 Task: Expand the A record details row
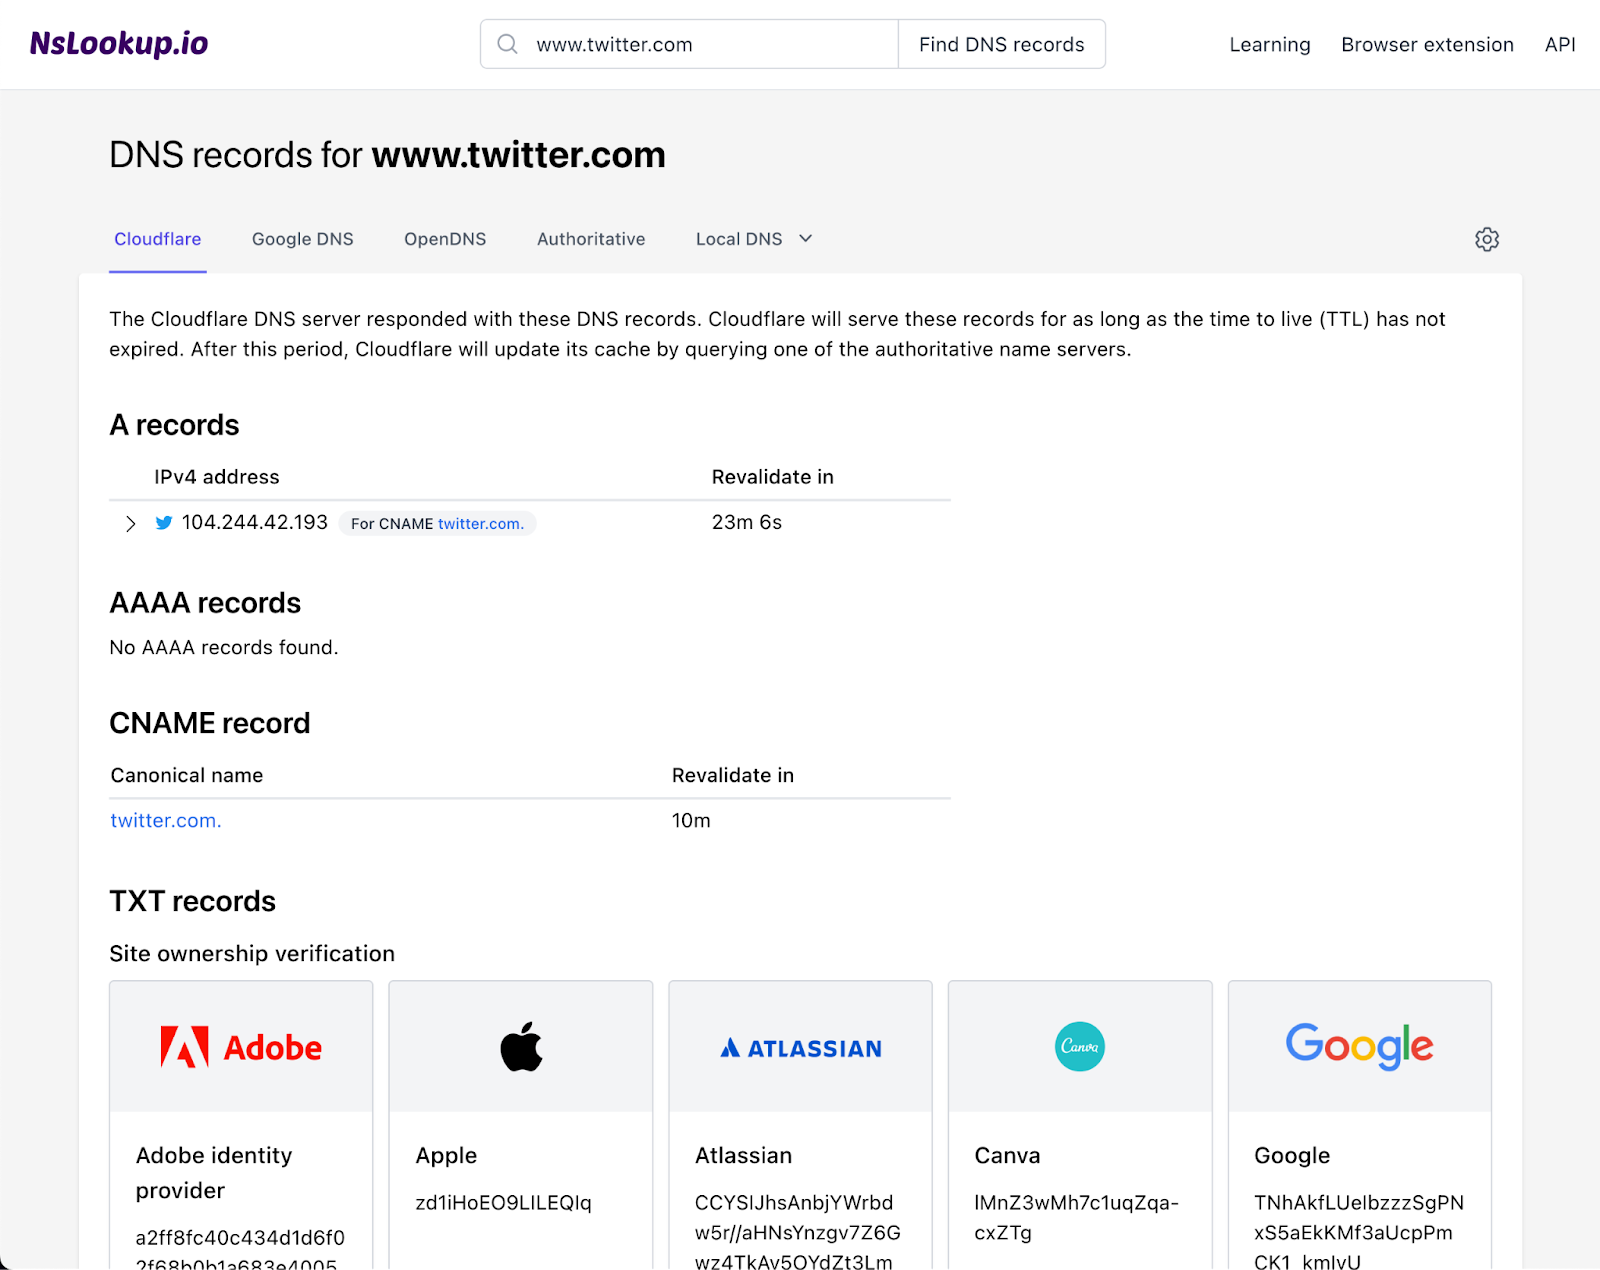coord(130,523)
